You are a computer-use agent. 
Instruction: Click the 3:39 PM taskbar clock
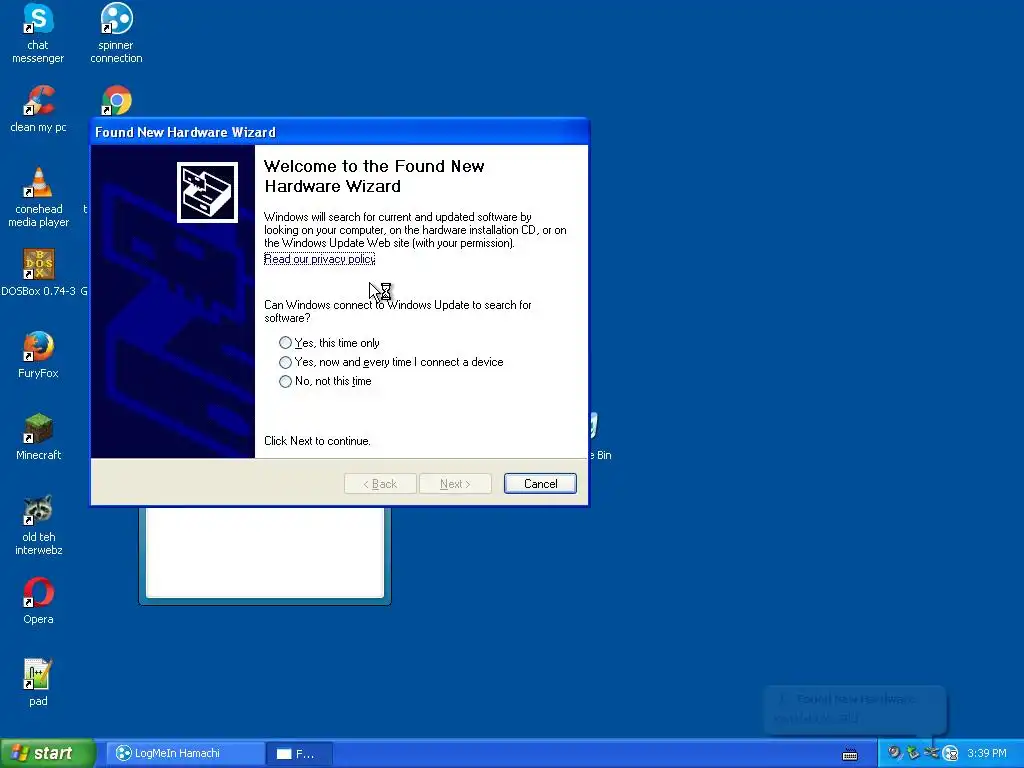tap(987, 753)
